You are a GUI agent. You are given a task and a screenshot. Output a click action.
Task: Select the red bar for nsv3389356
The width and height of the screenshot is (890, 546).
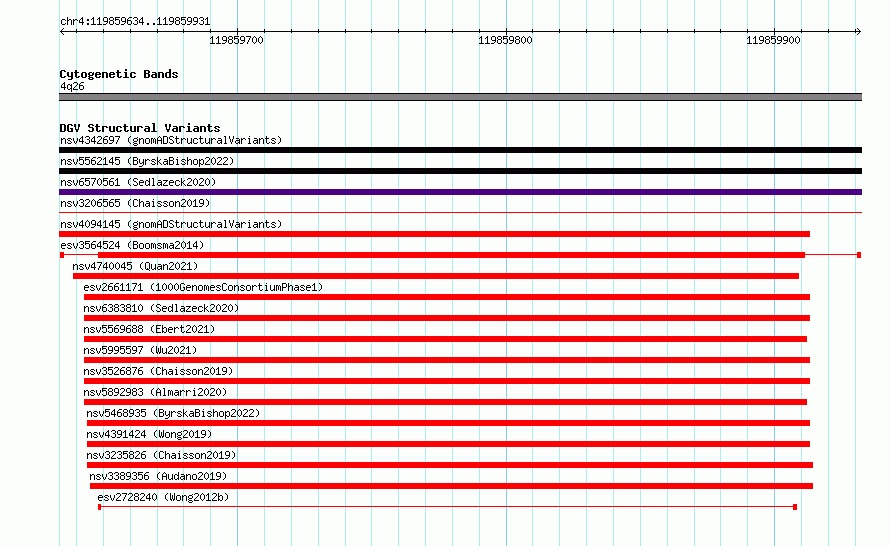tap(451, 486)
